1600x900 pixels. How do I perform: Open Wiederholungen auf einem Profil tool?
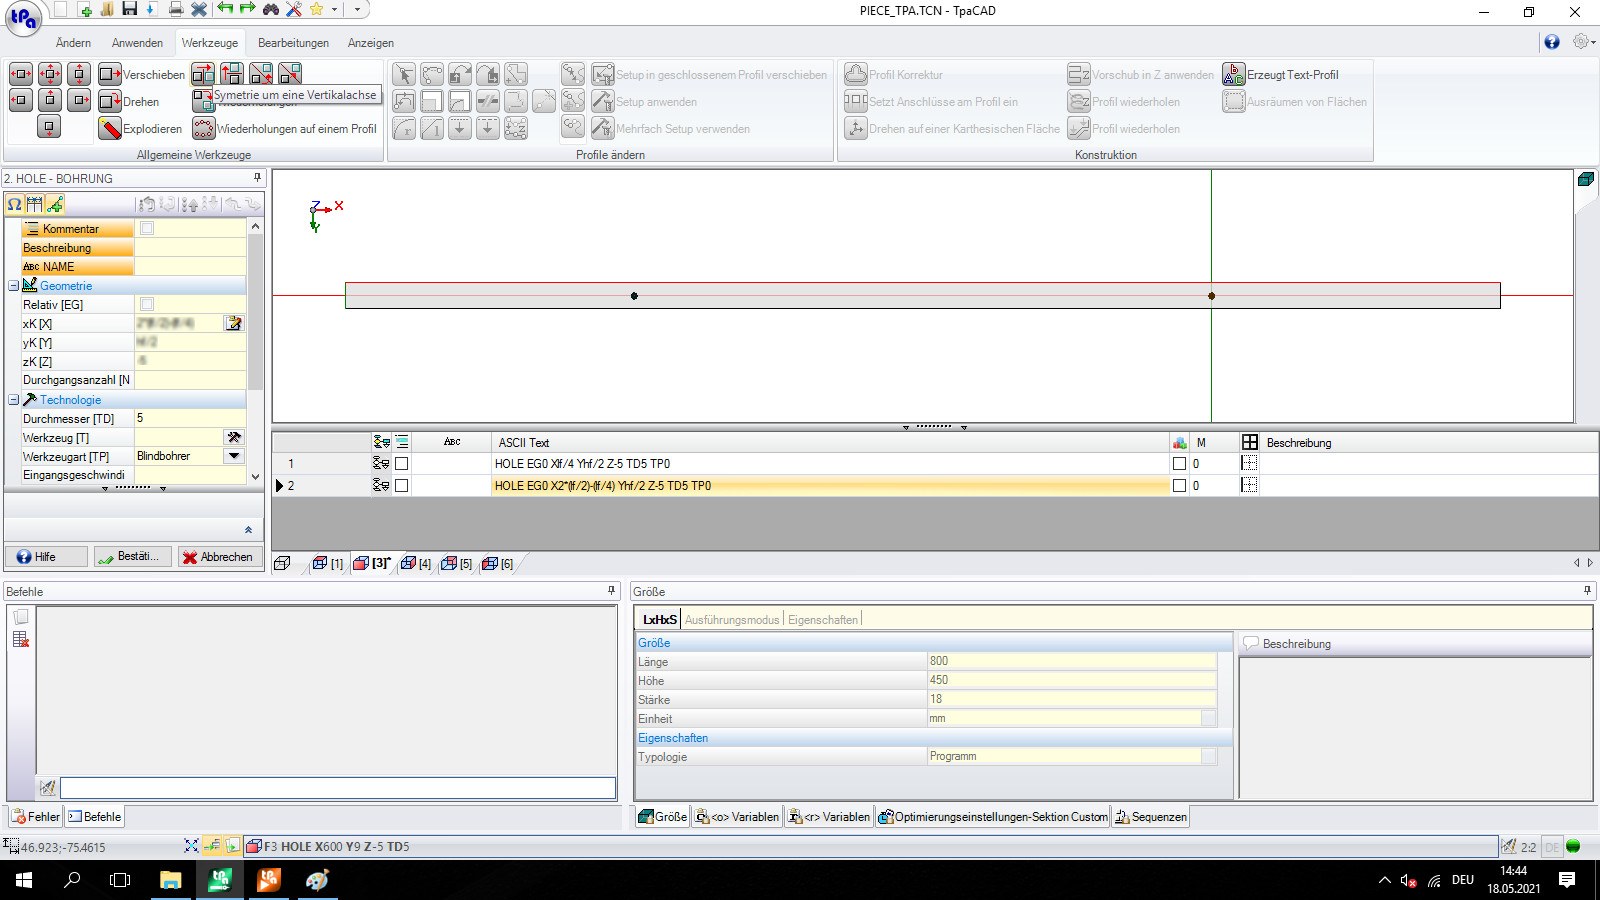[204, 129]
